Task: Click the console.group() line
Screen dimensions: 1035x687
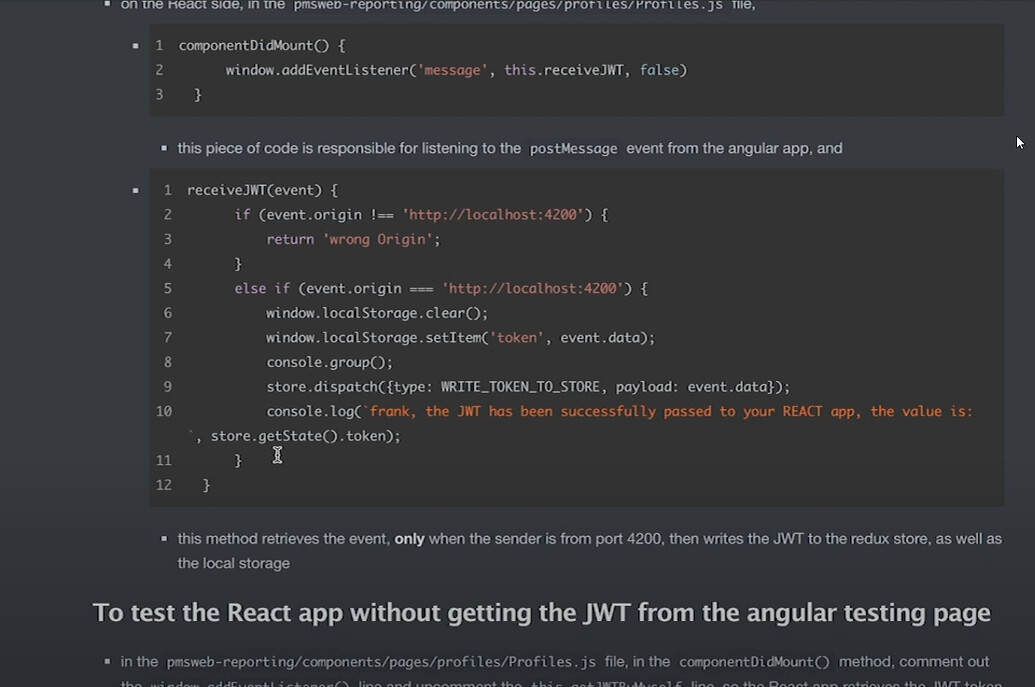Action: pyautogui.click(x=329, y=362)
